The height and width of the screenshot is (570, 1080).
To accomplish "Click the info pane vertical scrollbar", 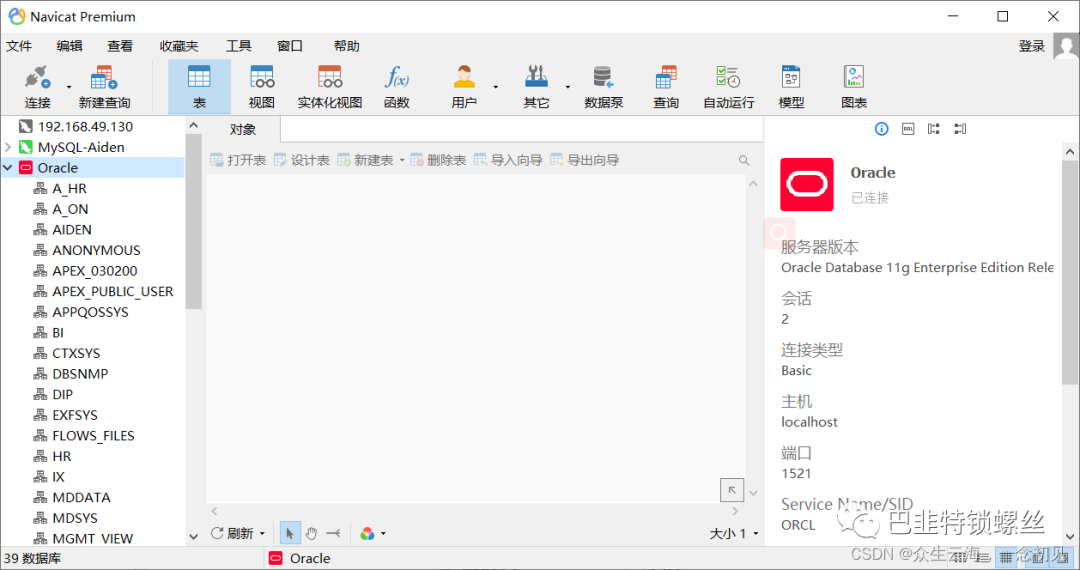I will point(1070,272).
